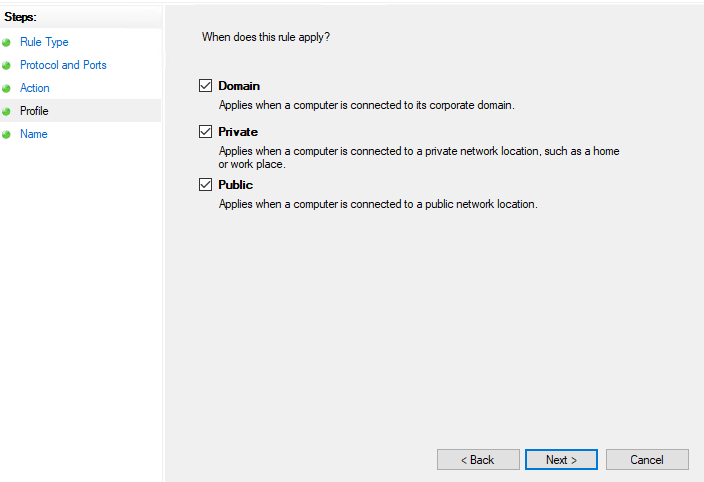704x482 pixels.
Task: Open the Name step link
Action: [x=34, y=134]
